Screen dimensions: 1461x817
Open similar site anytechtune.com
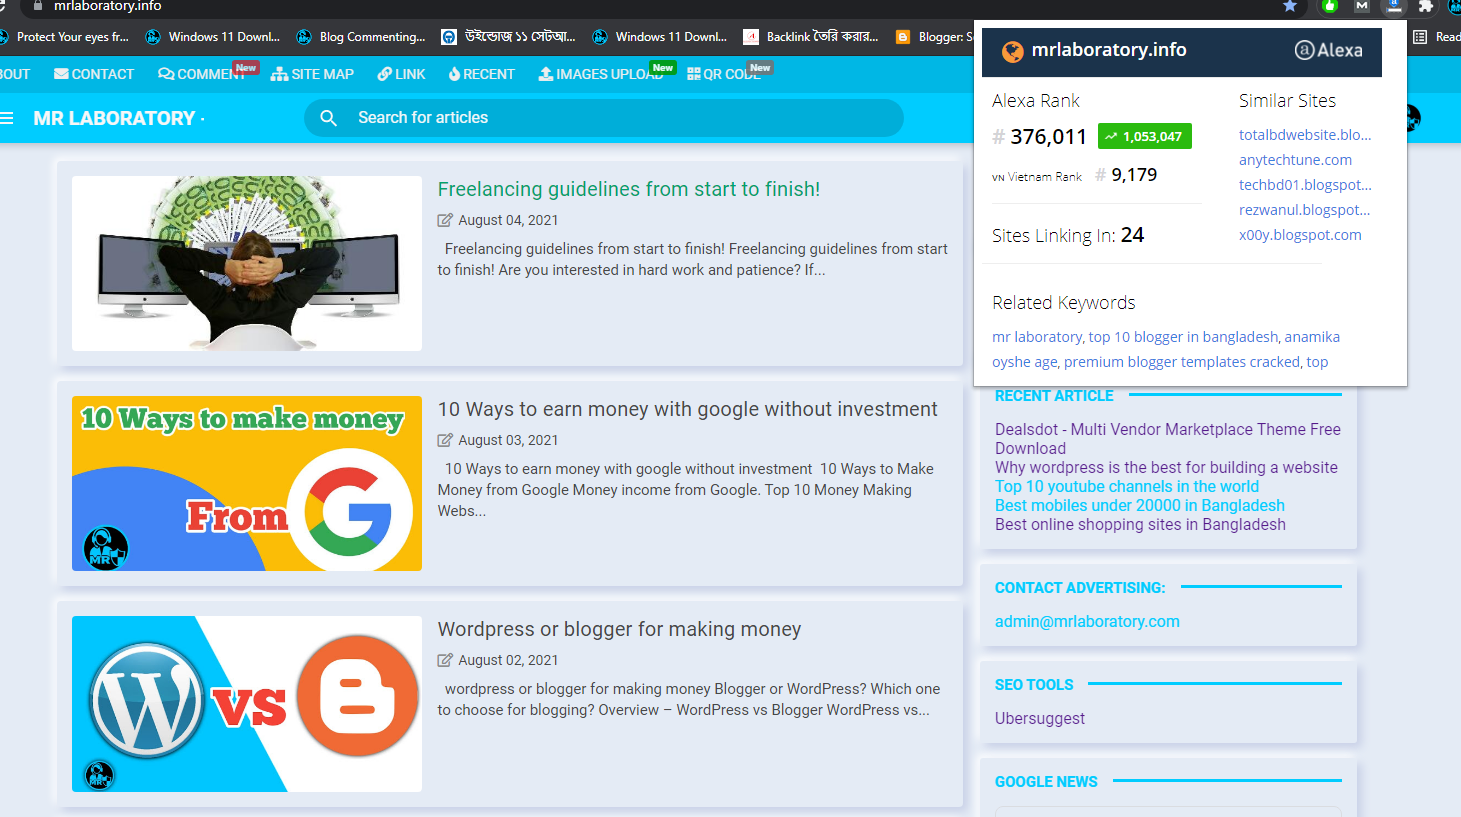point(1295,160)
